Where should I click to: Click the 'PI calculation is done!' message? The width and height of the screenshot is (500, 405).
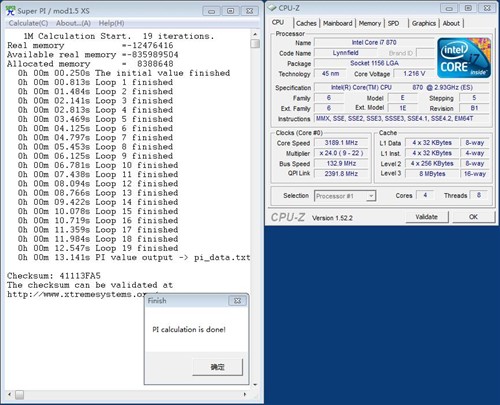[x=189, y=329]
